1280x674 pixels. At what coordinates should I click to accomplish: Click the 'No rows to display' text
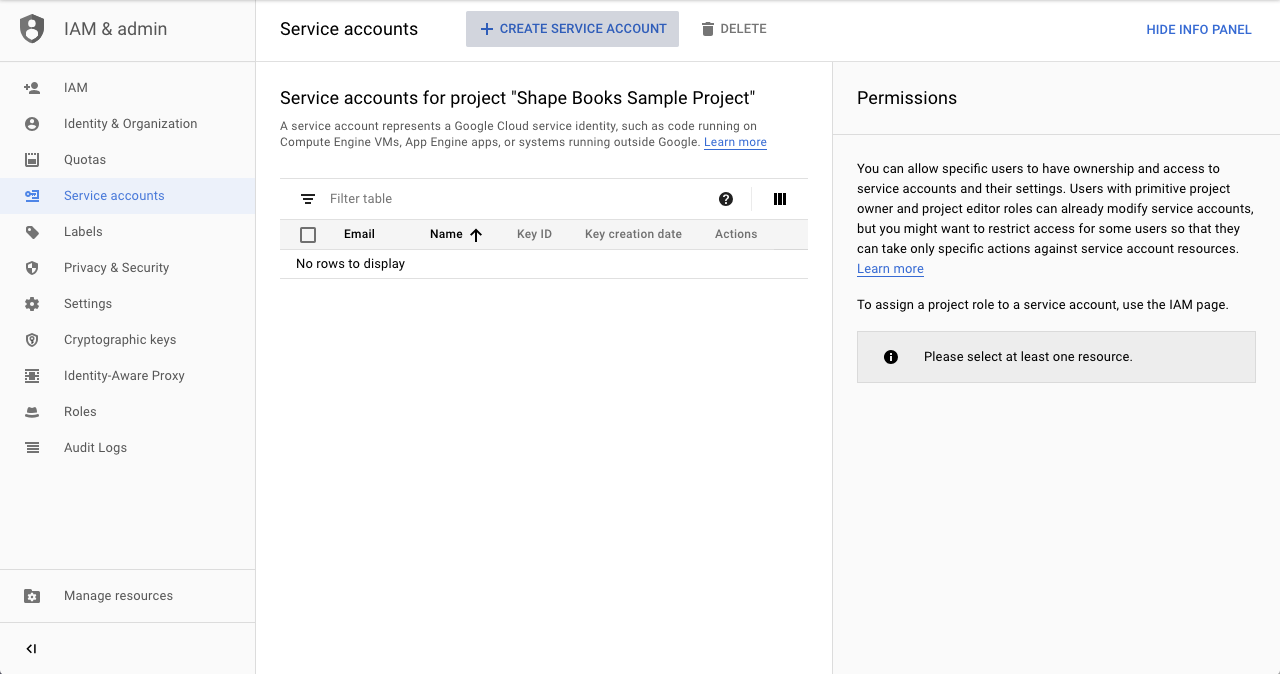(x=350, y=264)
